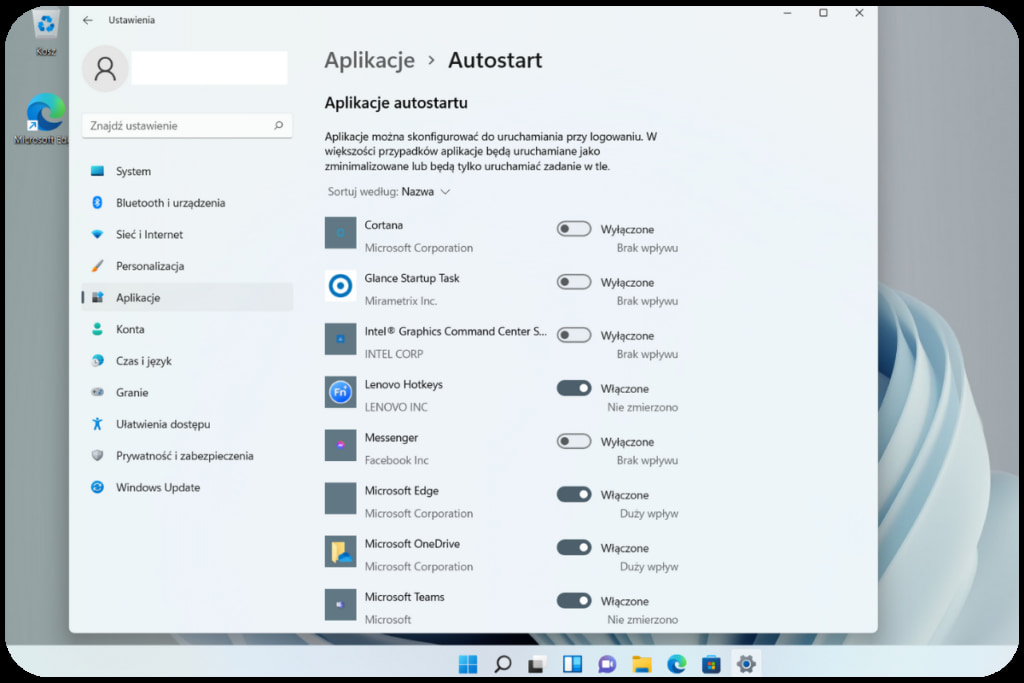This screenshot has width=1024, height=683.
Task: Disable Microsoft OneDrive autostart
Action: 573,547
